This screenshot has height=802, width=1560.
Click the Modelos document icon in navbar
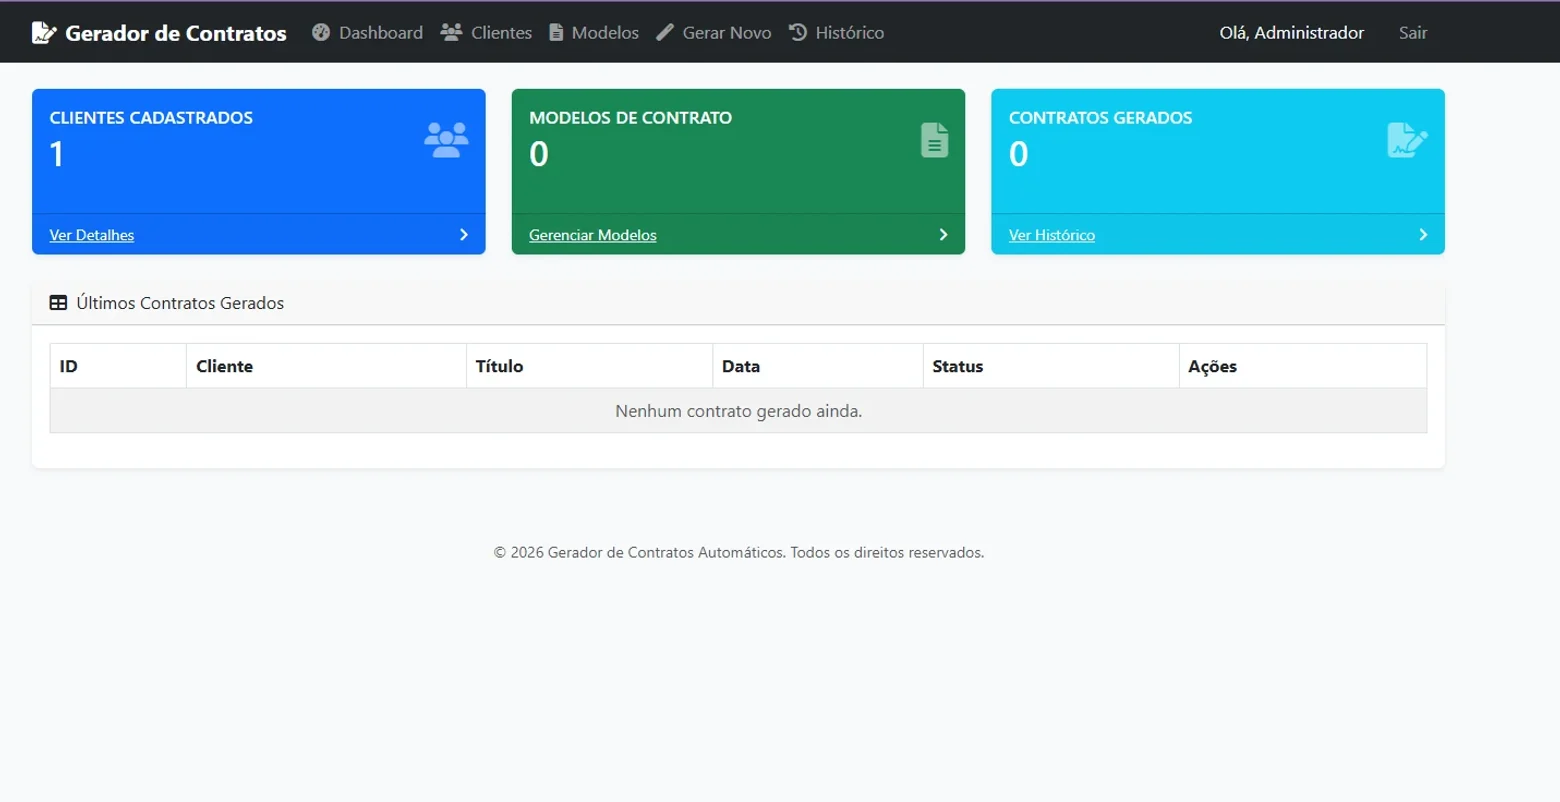[556, 32]
